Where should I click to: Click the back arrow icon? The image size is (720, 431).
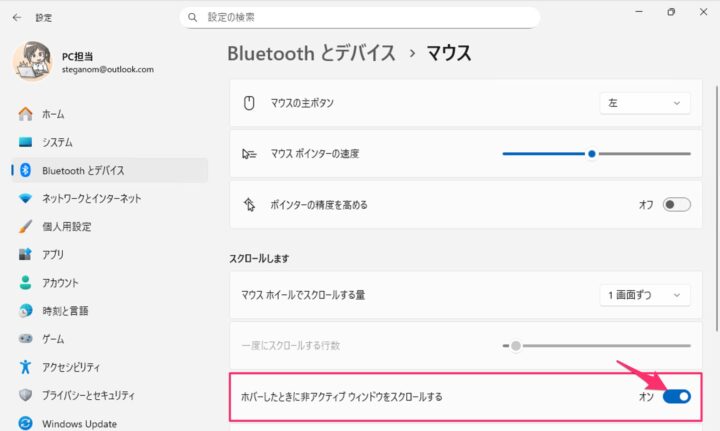pos(17,17)
